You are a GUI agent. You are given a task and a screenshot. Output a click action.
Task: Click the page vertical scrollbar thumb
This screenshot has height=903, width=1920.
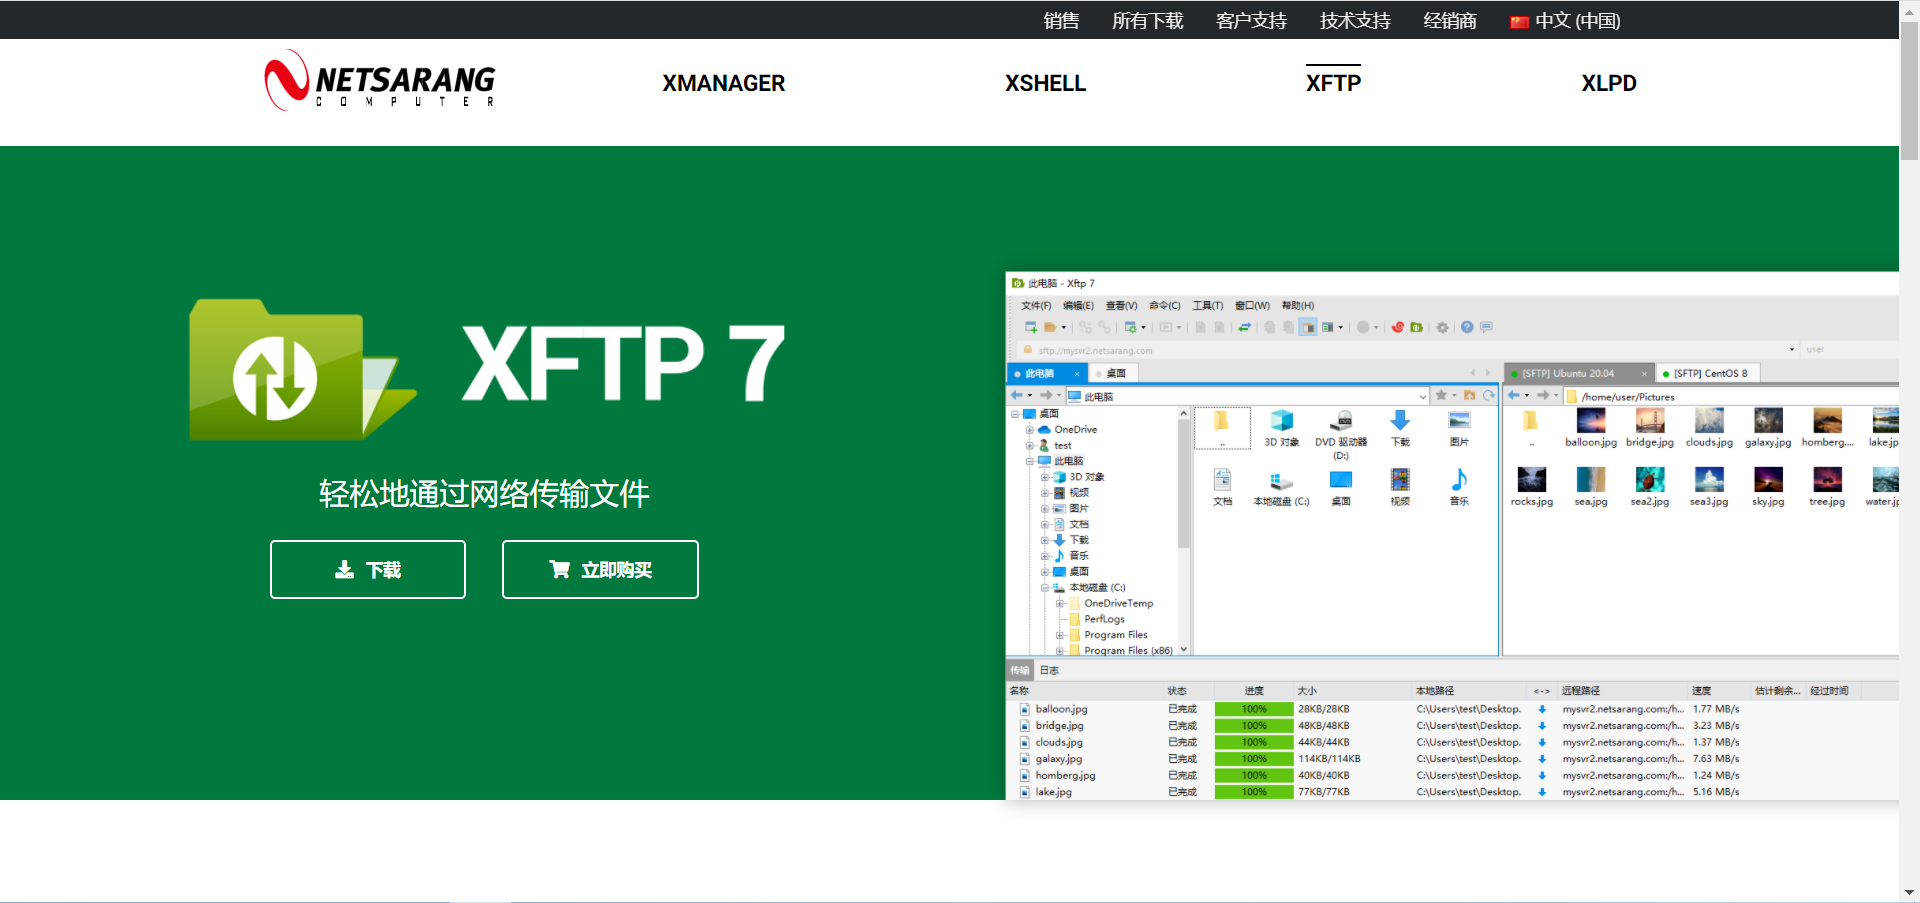click(1909, 90)
